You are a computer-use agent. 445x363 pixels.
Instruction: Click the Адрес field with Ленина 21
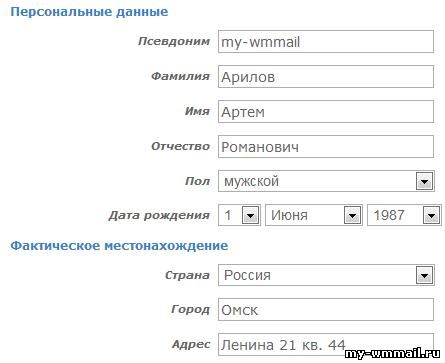[x=326, y=345]
